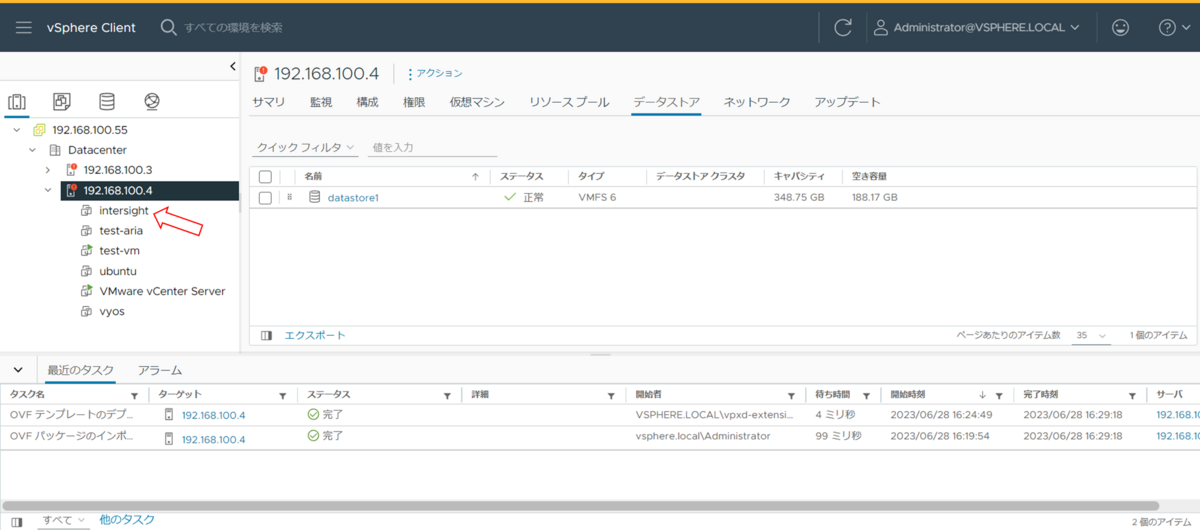
Task: Open the クイック フィルタ dropdown
Action: (306, 147)
